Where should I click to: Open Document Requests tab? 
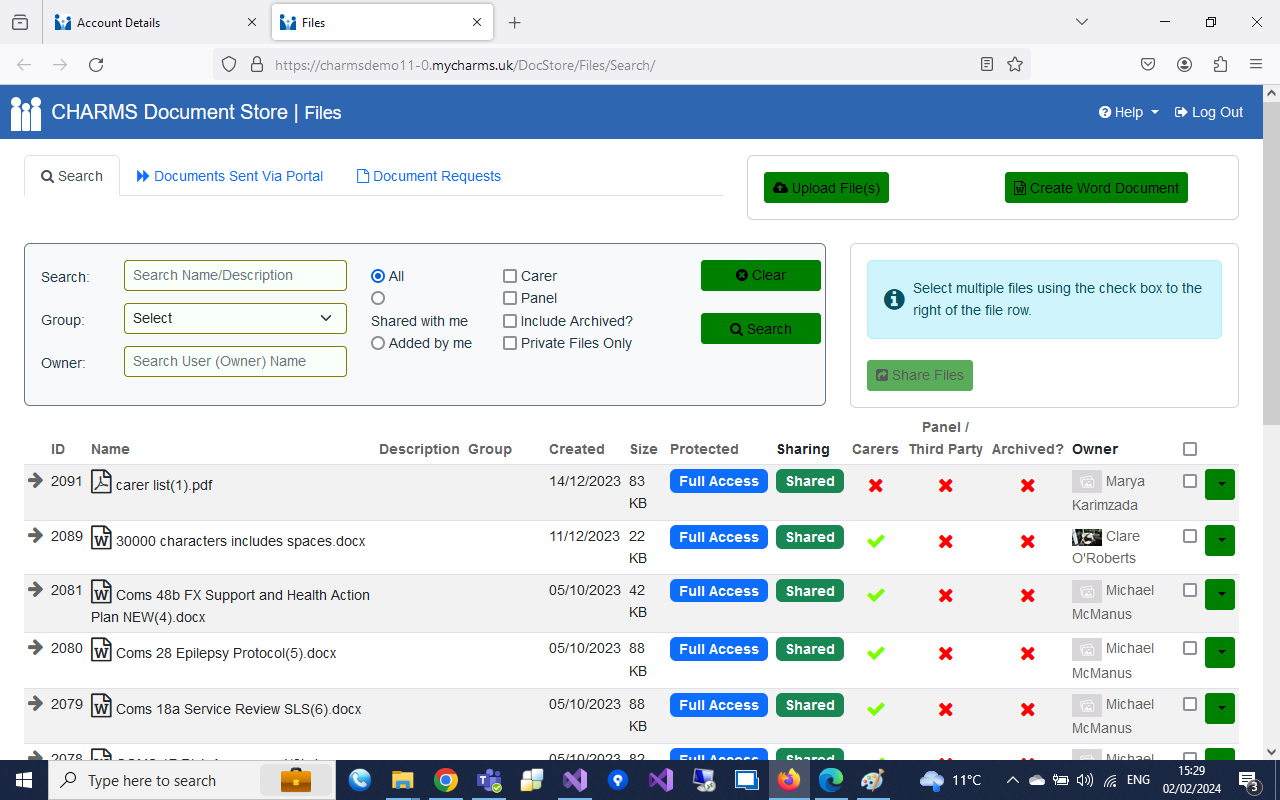pyautogui.click(x=429, y=176)
